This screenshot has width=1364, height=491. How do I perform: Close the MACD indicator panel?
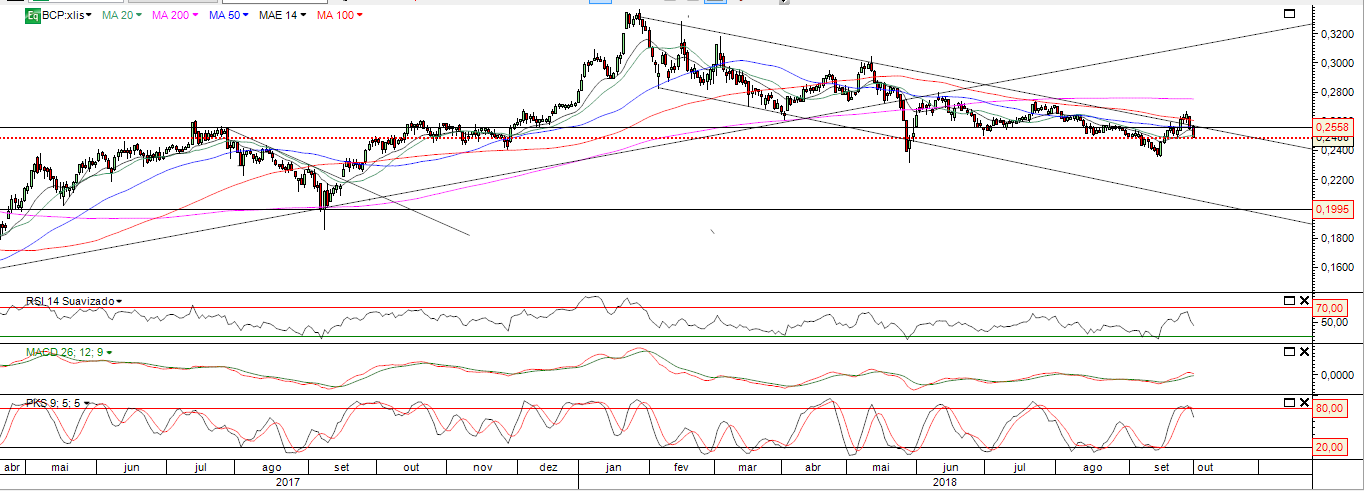1303,352
